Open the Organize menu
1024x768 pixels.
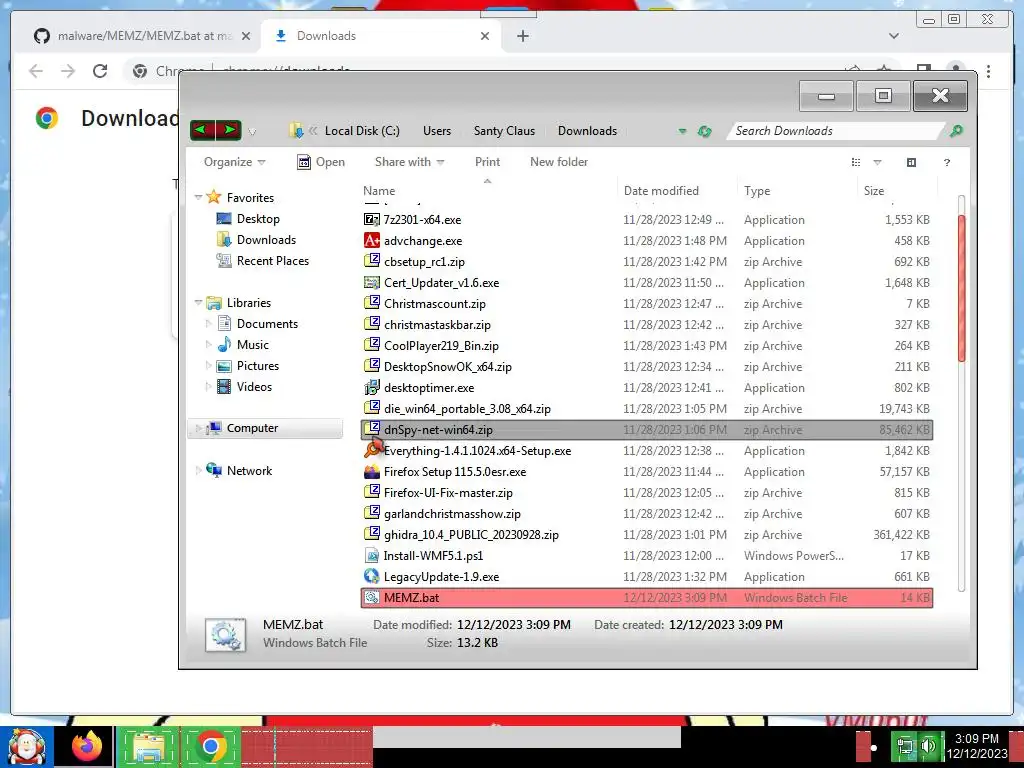coord(234,162)
